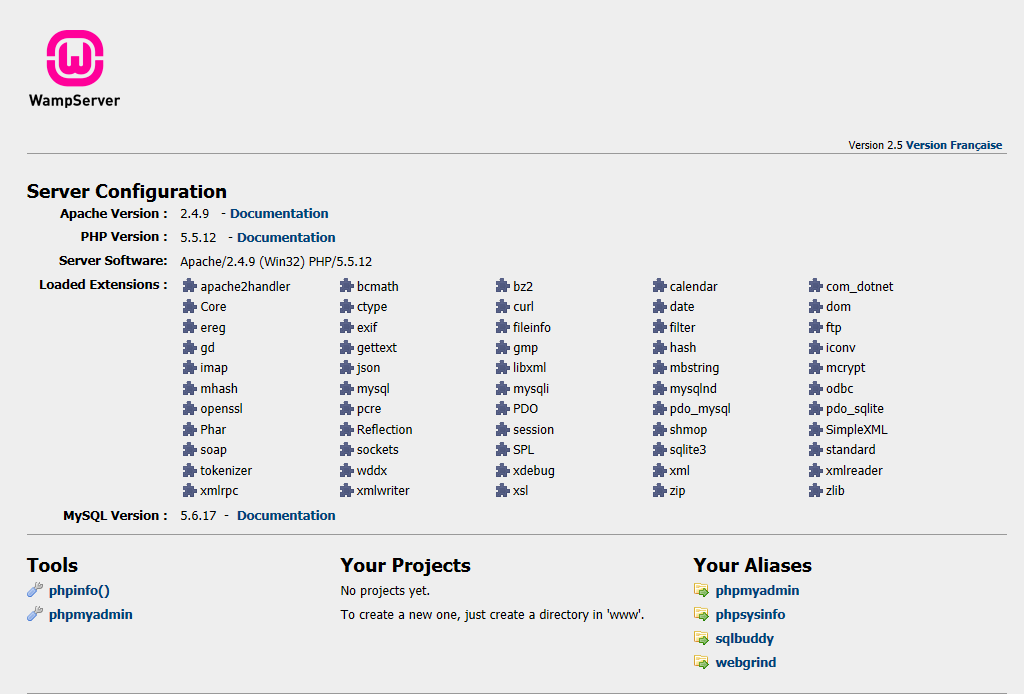Viewport: 1024px width, 694px height.
Task: Click the puzzle icon next to openssl
Action: point(189,409)
